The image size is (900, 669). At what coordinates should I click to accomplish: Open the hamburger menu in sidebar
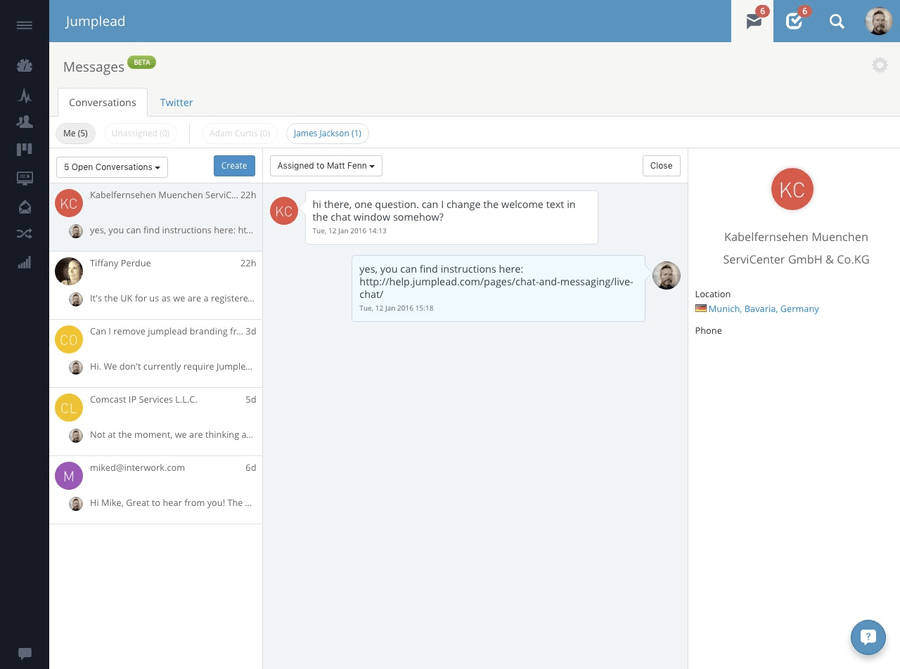(x=24, y=25)
